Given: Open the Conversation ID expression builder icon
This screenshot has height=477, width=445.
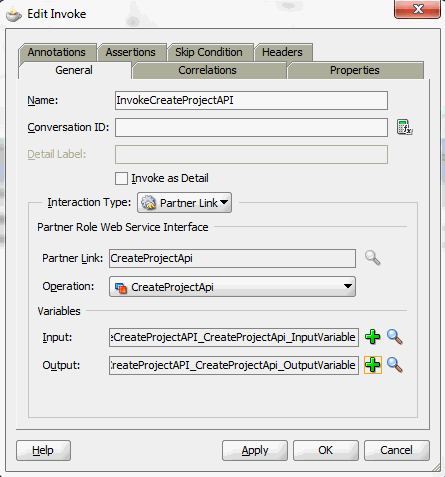Looking at the screenshot, I should click(x=405, y=127).
